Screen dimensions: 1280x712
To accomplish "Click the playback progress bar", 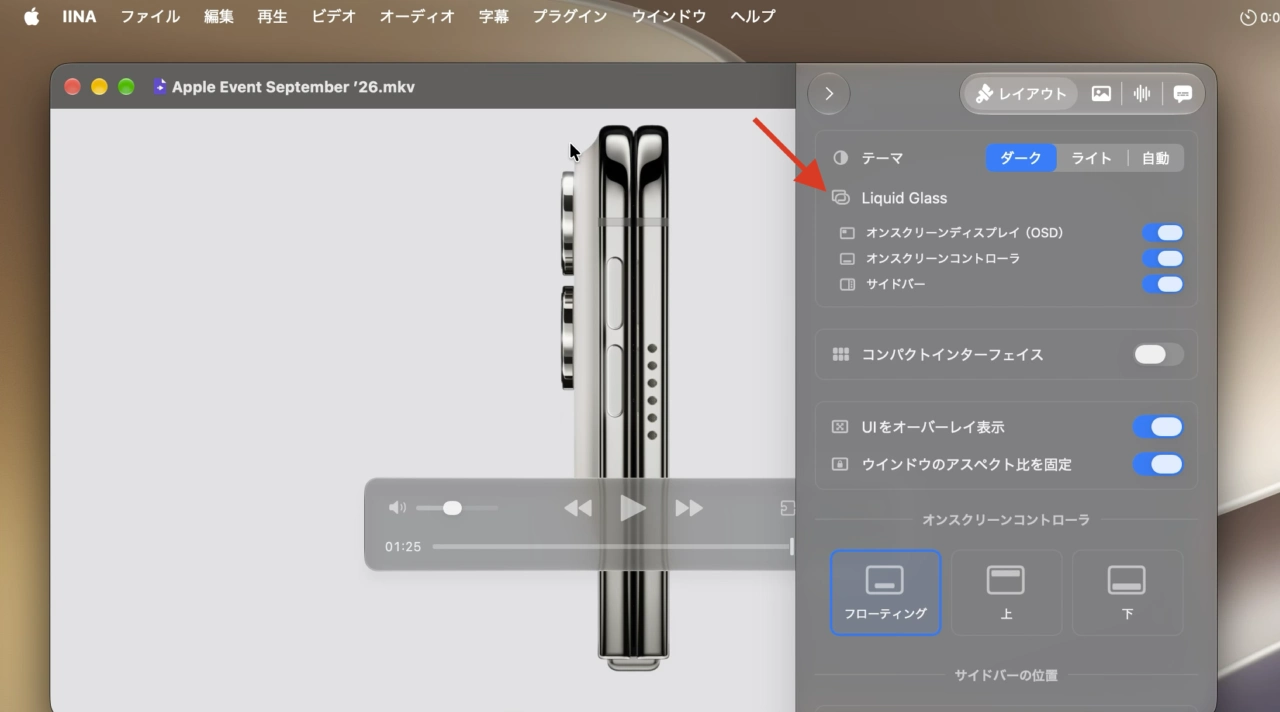I will point(613,547).
